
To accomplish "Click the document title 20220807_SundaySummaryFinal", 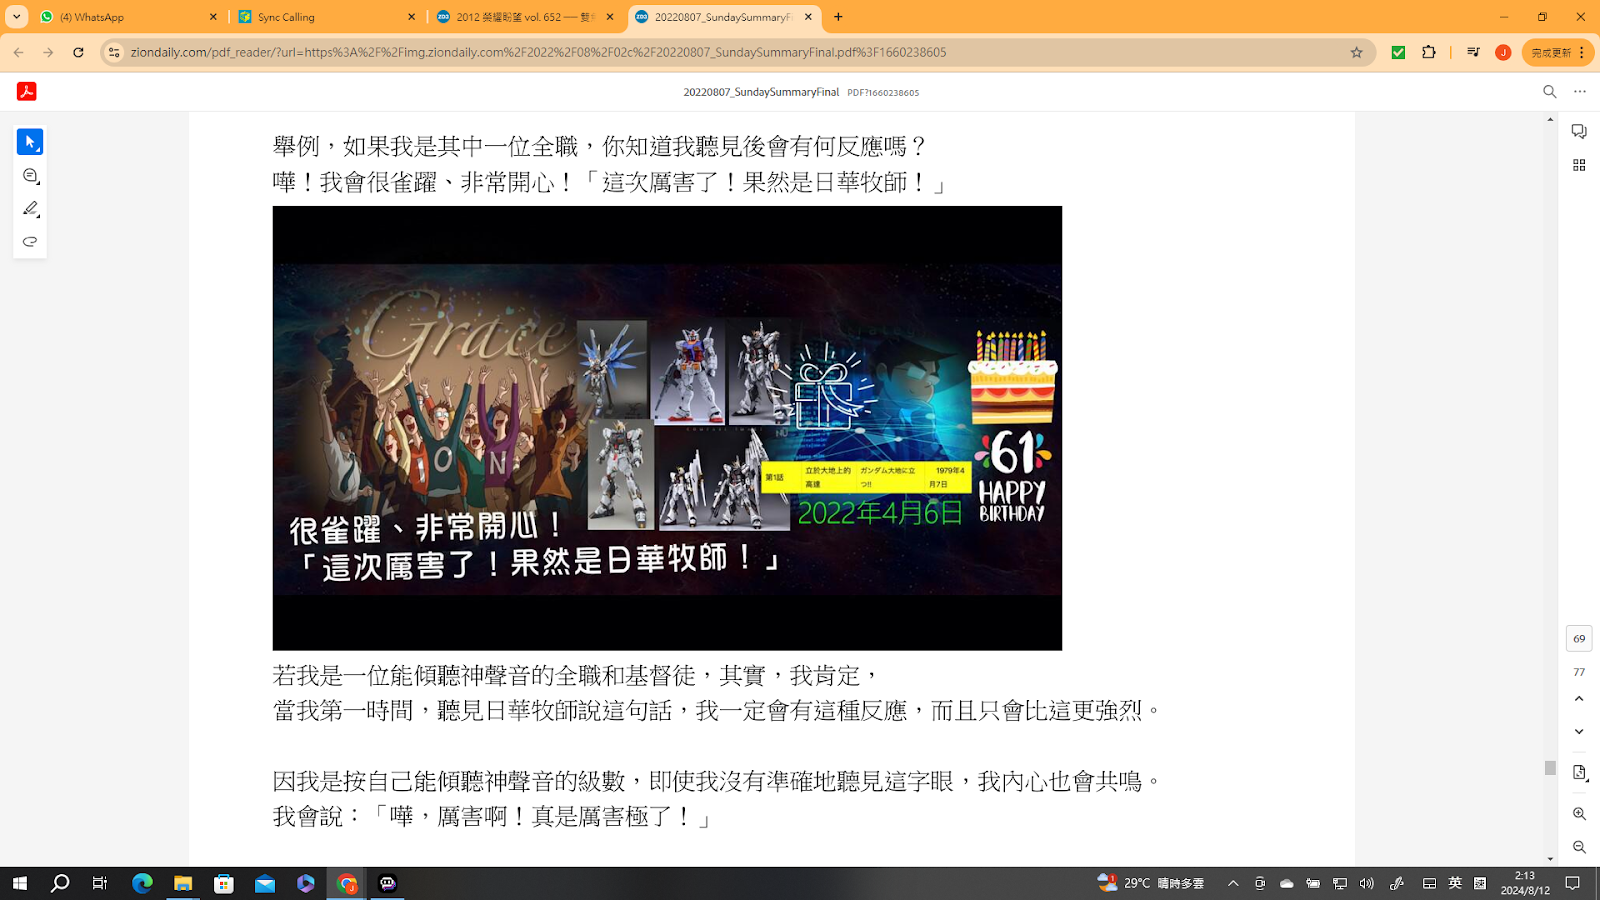I will 761,92.
